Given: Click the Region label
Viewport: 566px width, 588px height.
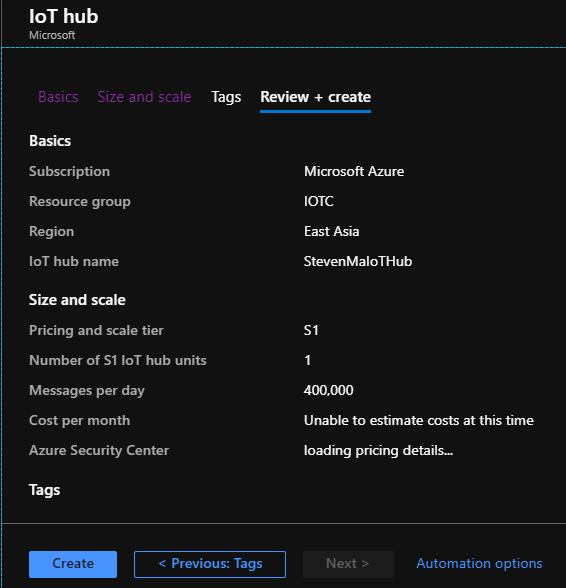Looking at the screenshot, I should pos(52,231).
